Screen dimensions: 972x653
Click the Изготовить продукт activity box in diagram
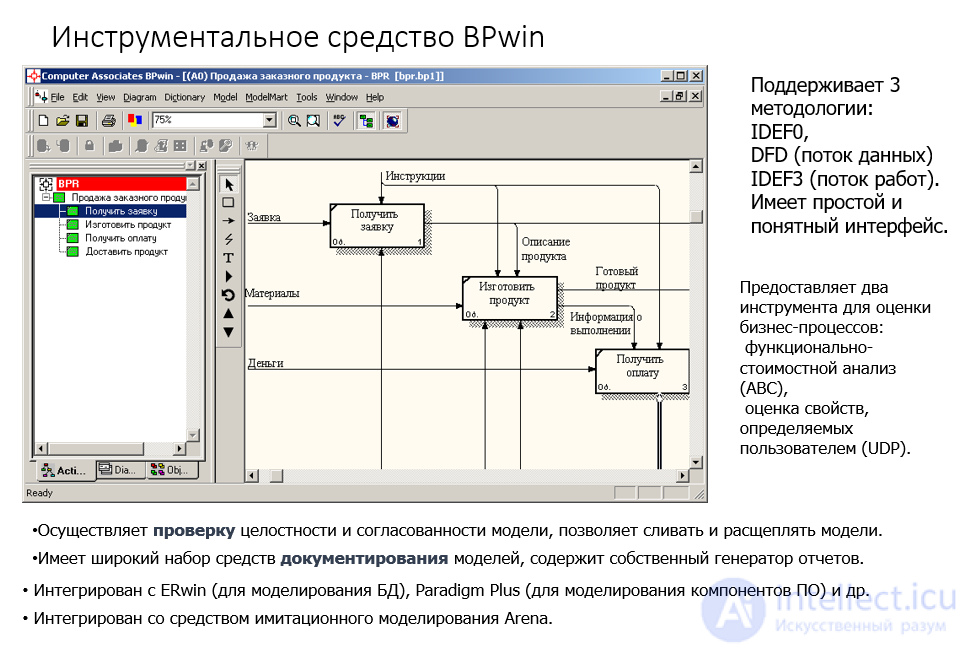[x=510, y=298]
